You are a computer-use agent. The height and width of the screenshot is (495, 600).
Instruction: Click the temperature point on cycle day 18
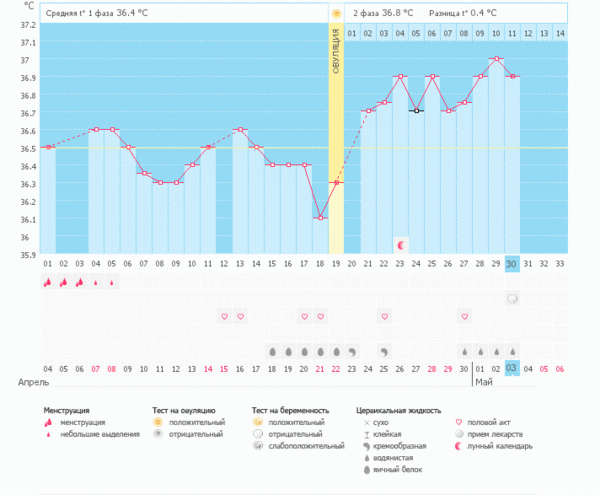[x=320, y=217]
